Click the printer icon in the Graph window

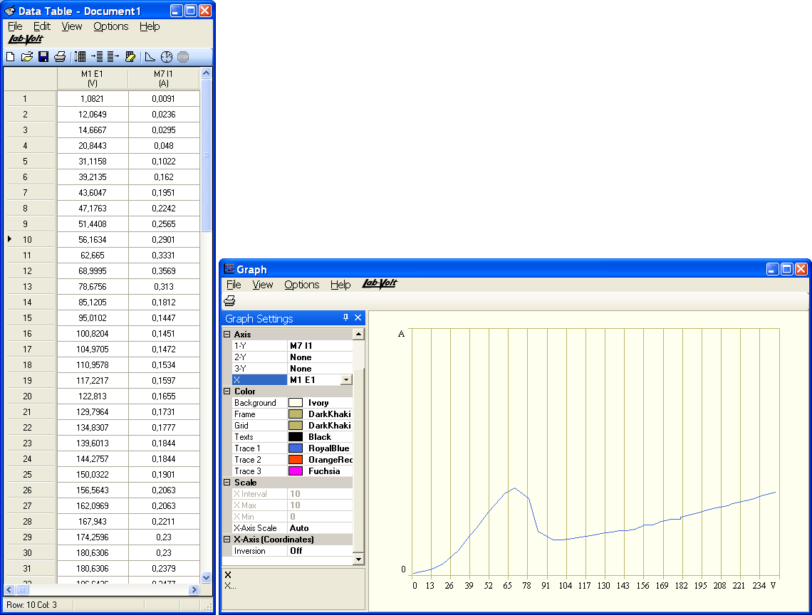[x=230, y=300]
